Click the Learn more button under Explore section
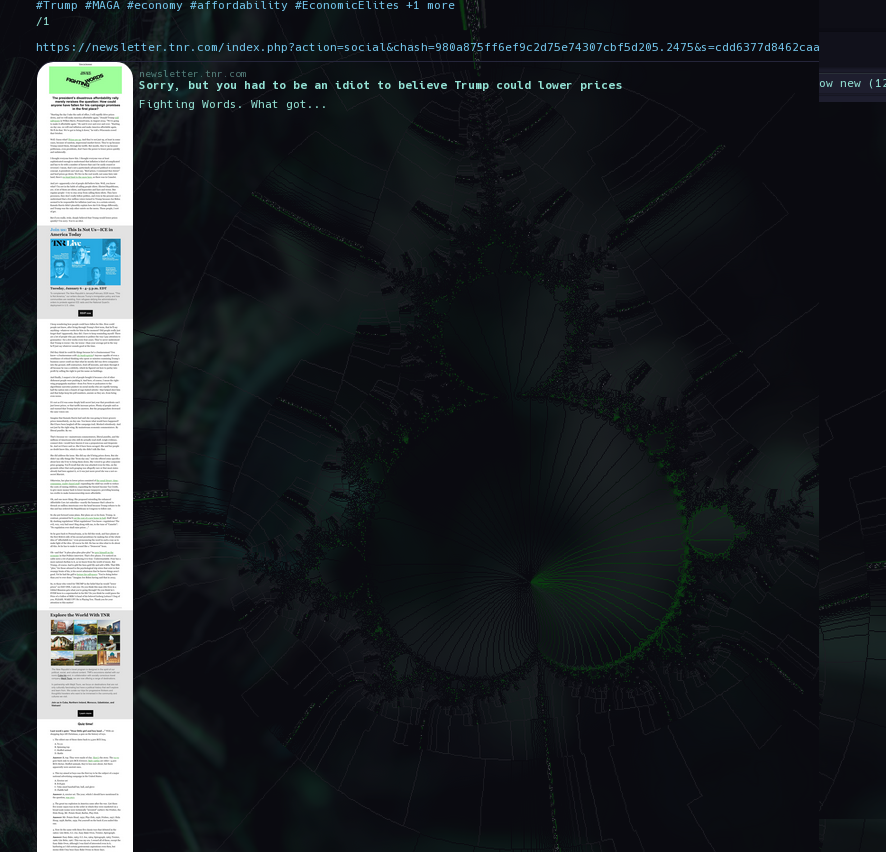 point(85,713)
